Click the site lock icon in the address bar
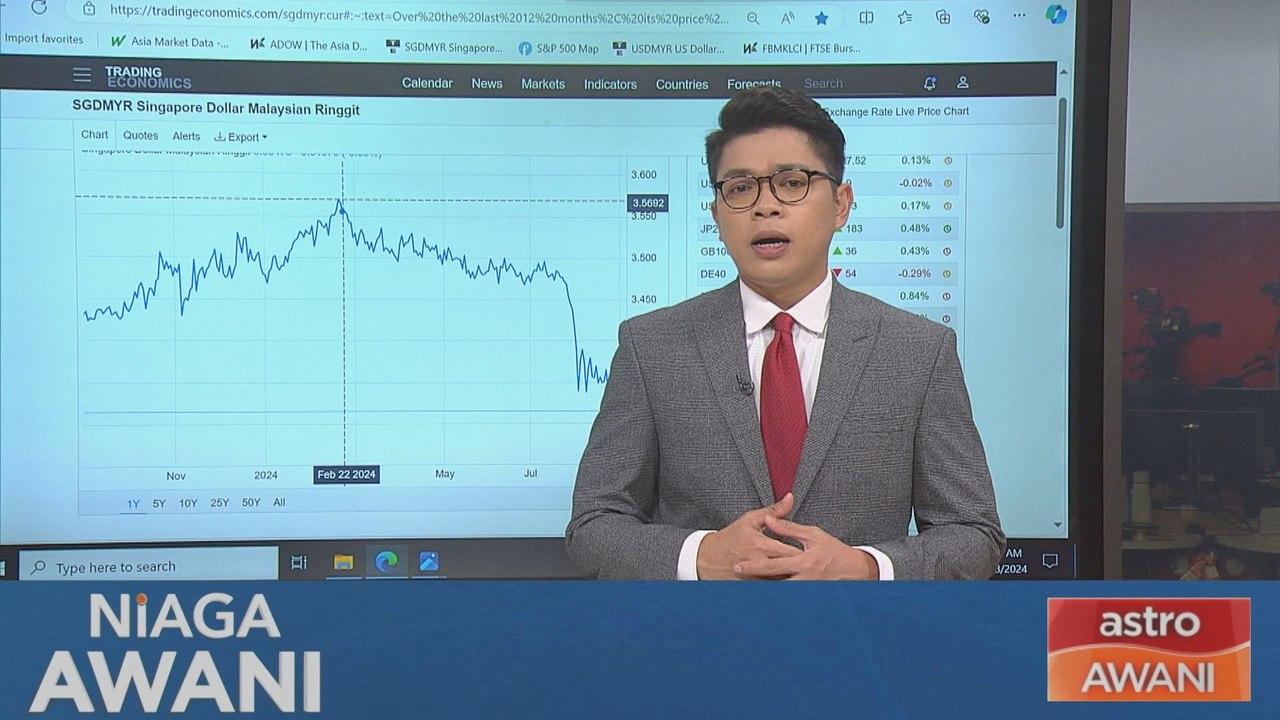1280x720 pixels. pyautogui.click(x=89, y=9)
